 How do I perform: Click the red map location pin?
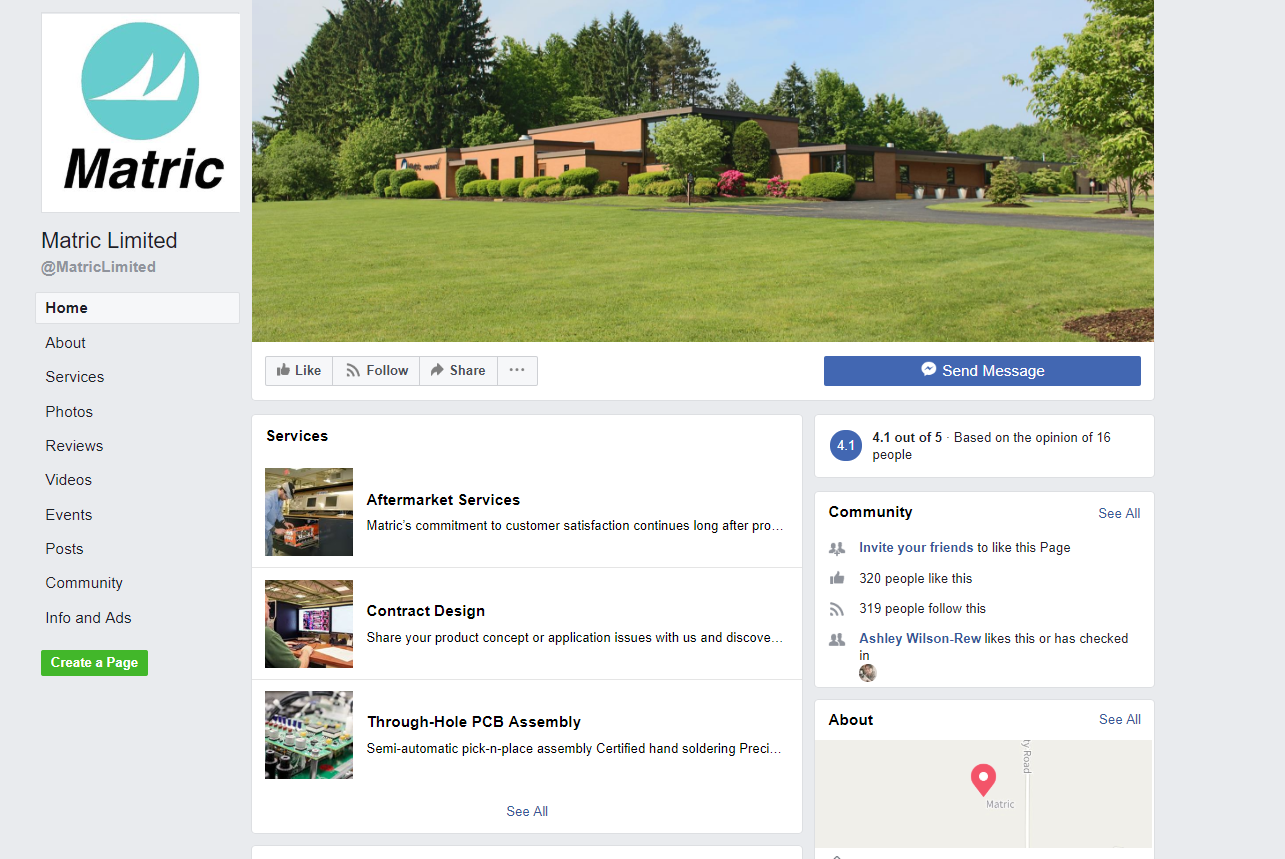[983, 779]
